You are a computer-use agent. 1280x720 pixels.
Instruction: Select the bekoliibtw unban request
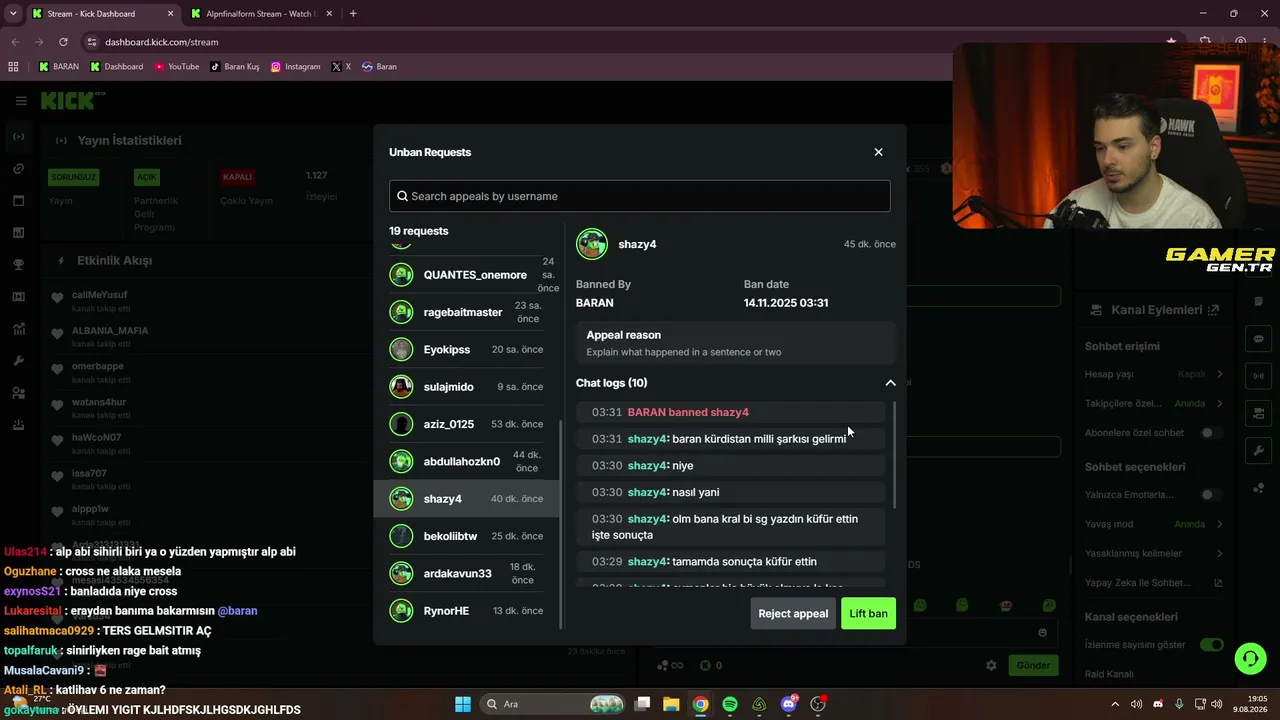pyautogui.click(x=468, y=536)
